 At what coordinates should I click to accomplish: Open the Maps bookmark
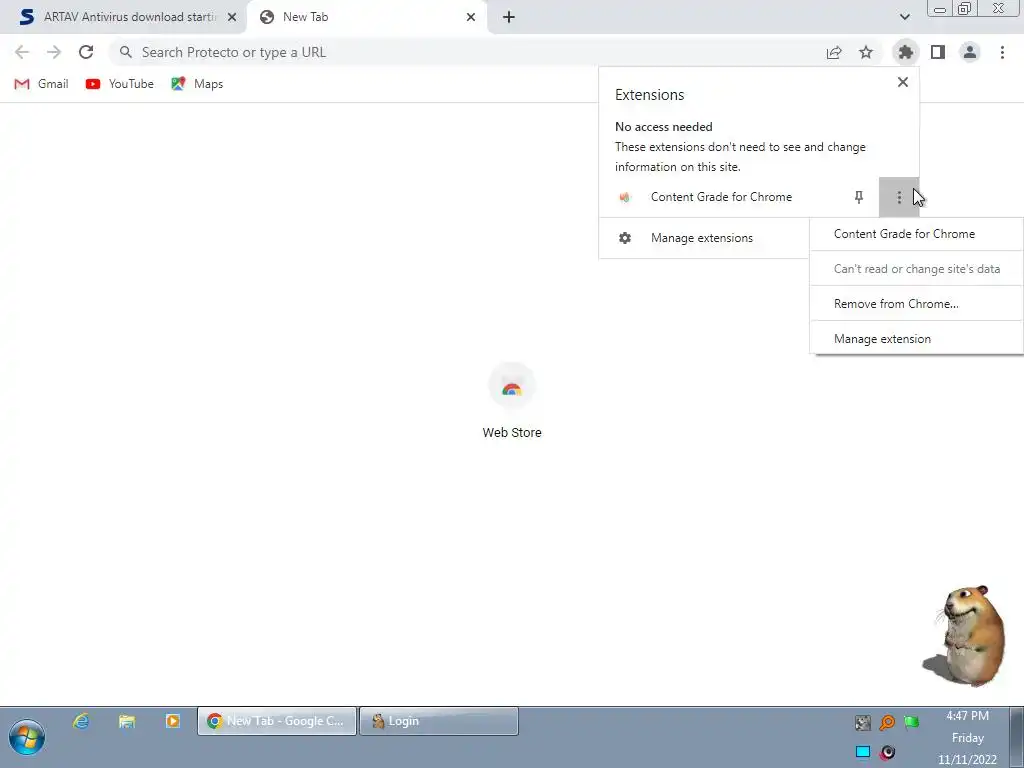coord(197,84)
